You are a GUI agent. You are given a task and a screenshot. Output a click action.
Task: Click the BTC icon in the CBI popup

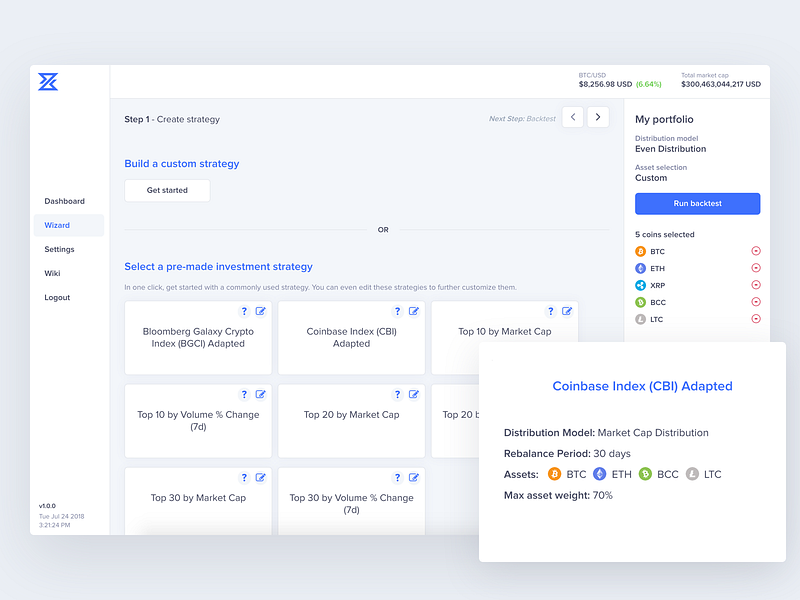[554, 474]
